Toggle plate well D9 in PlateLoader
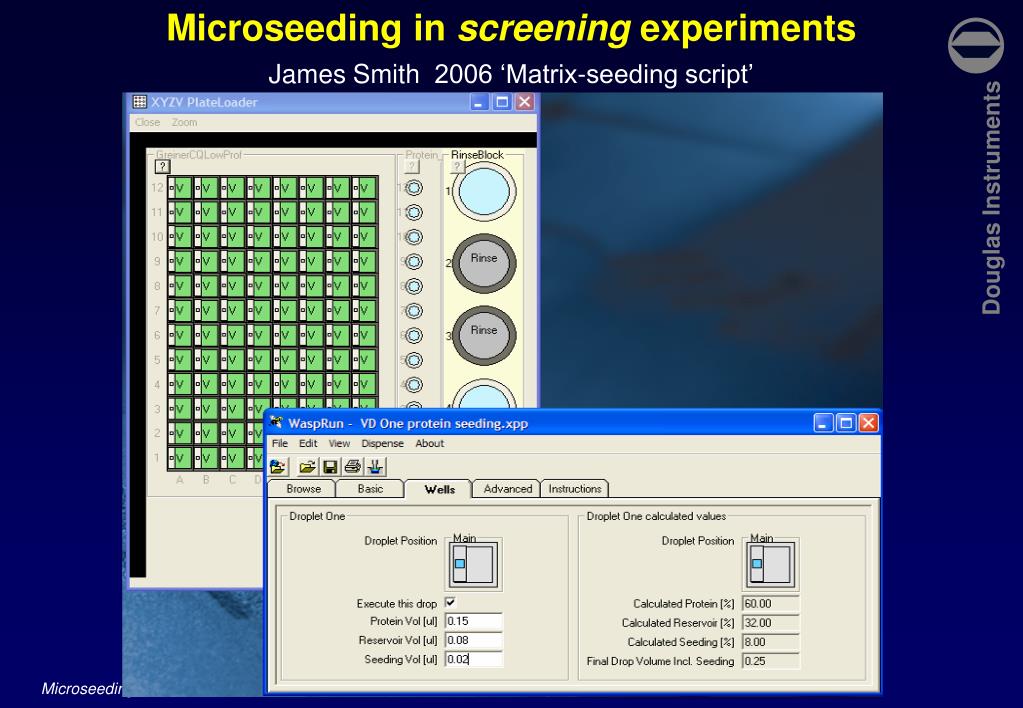This screenshot has height=708, width=1023. point(258,262)
